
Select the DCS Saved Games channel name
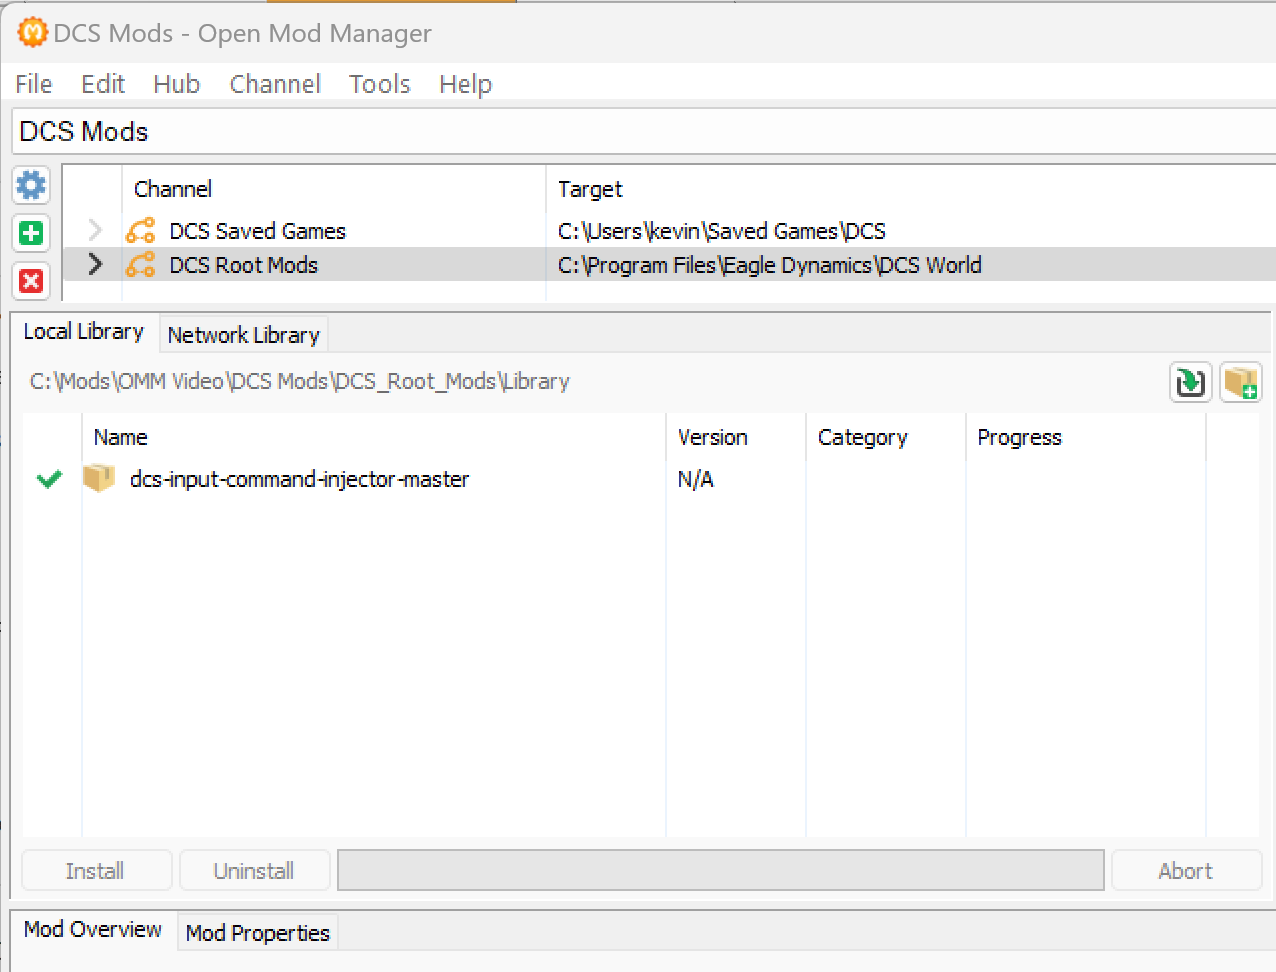pyautogui.click(x=258, y=231)
